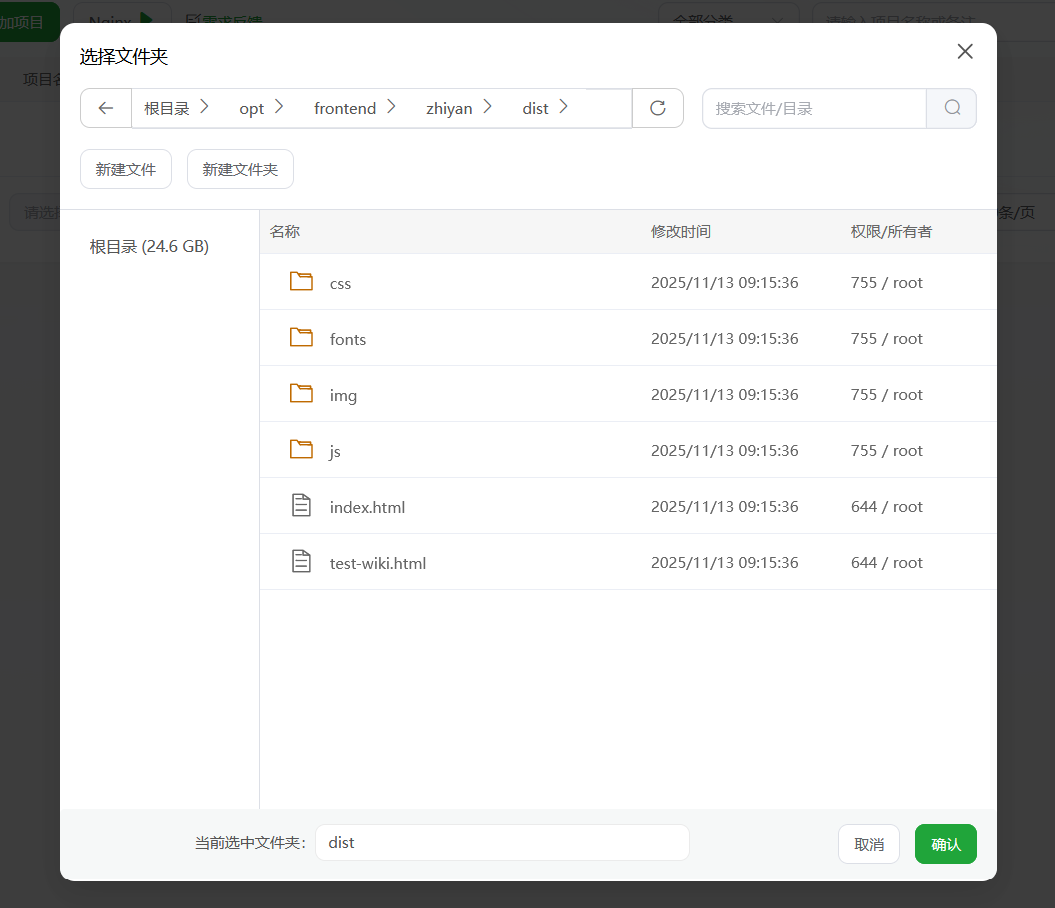Jump to opt in the breadcrumb

[x=251, y=108]
